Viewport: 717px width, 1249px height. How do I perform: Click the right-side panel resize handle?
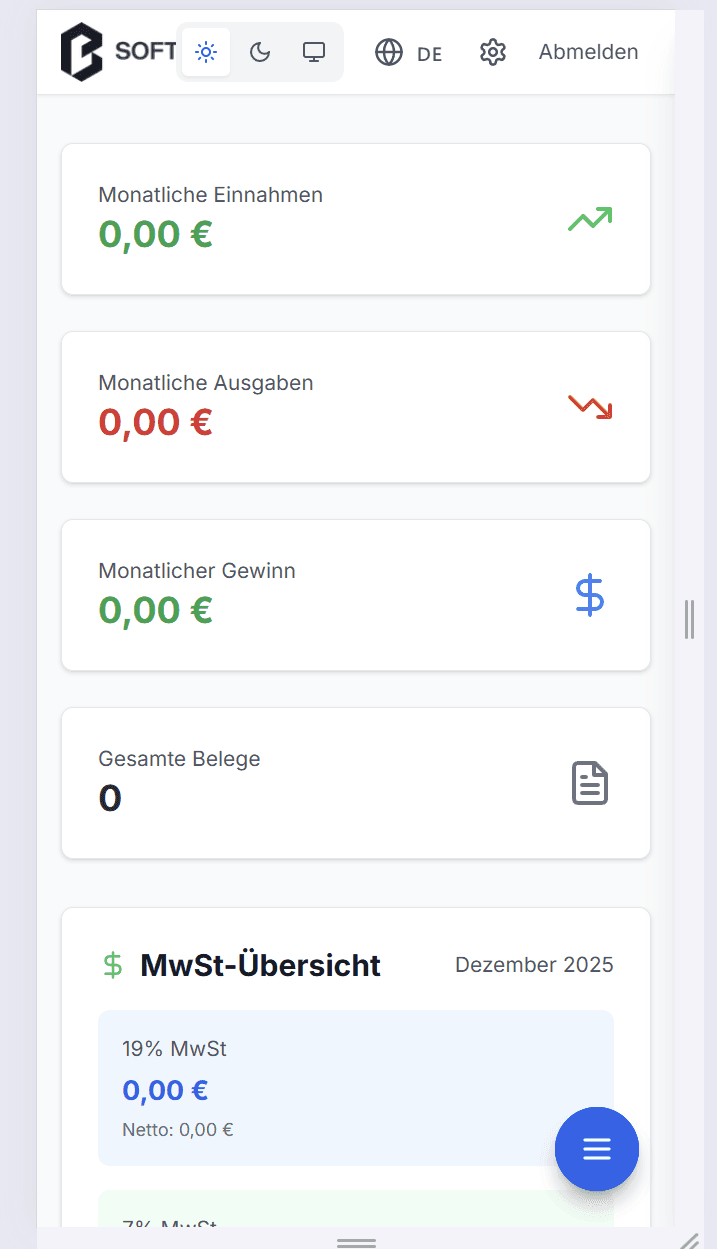pos(689,619)
